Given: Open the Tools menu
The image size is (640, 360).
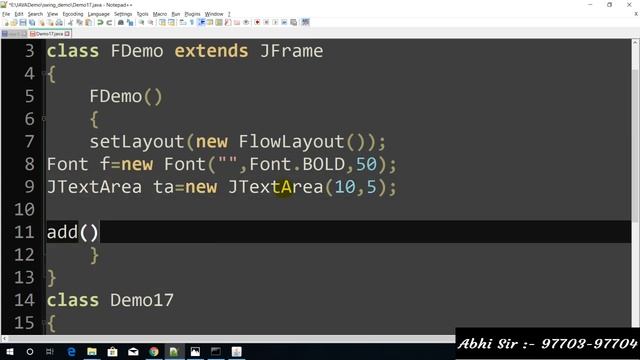Looking at the screenshot, I should pyautogui.click(x=142, y=14).
